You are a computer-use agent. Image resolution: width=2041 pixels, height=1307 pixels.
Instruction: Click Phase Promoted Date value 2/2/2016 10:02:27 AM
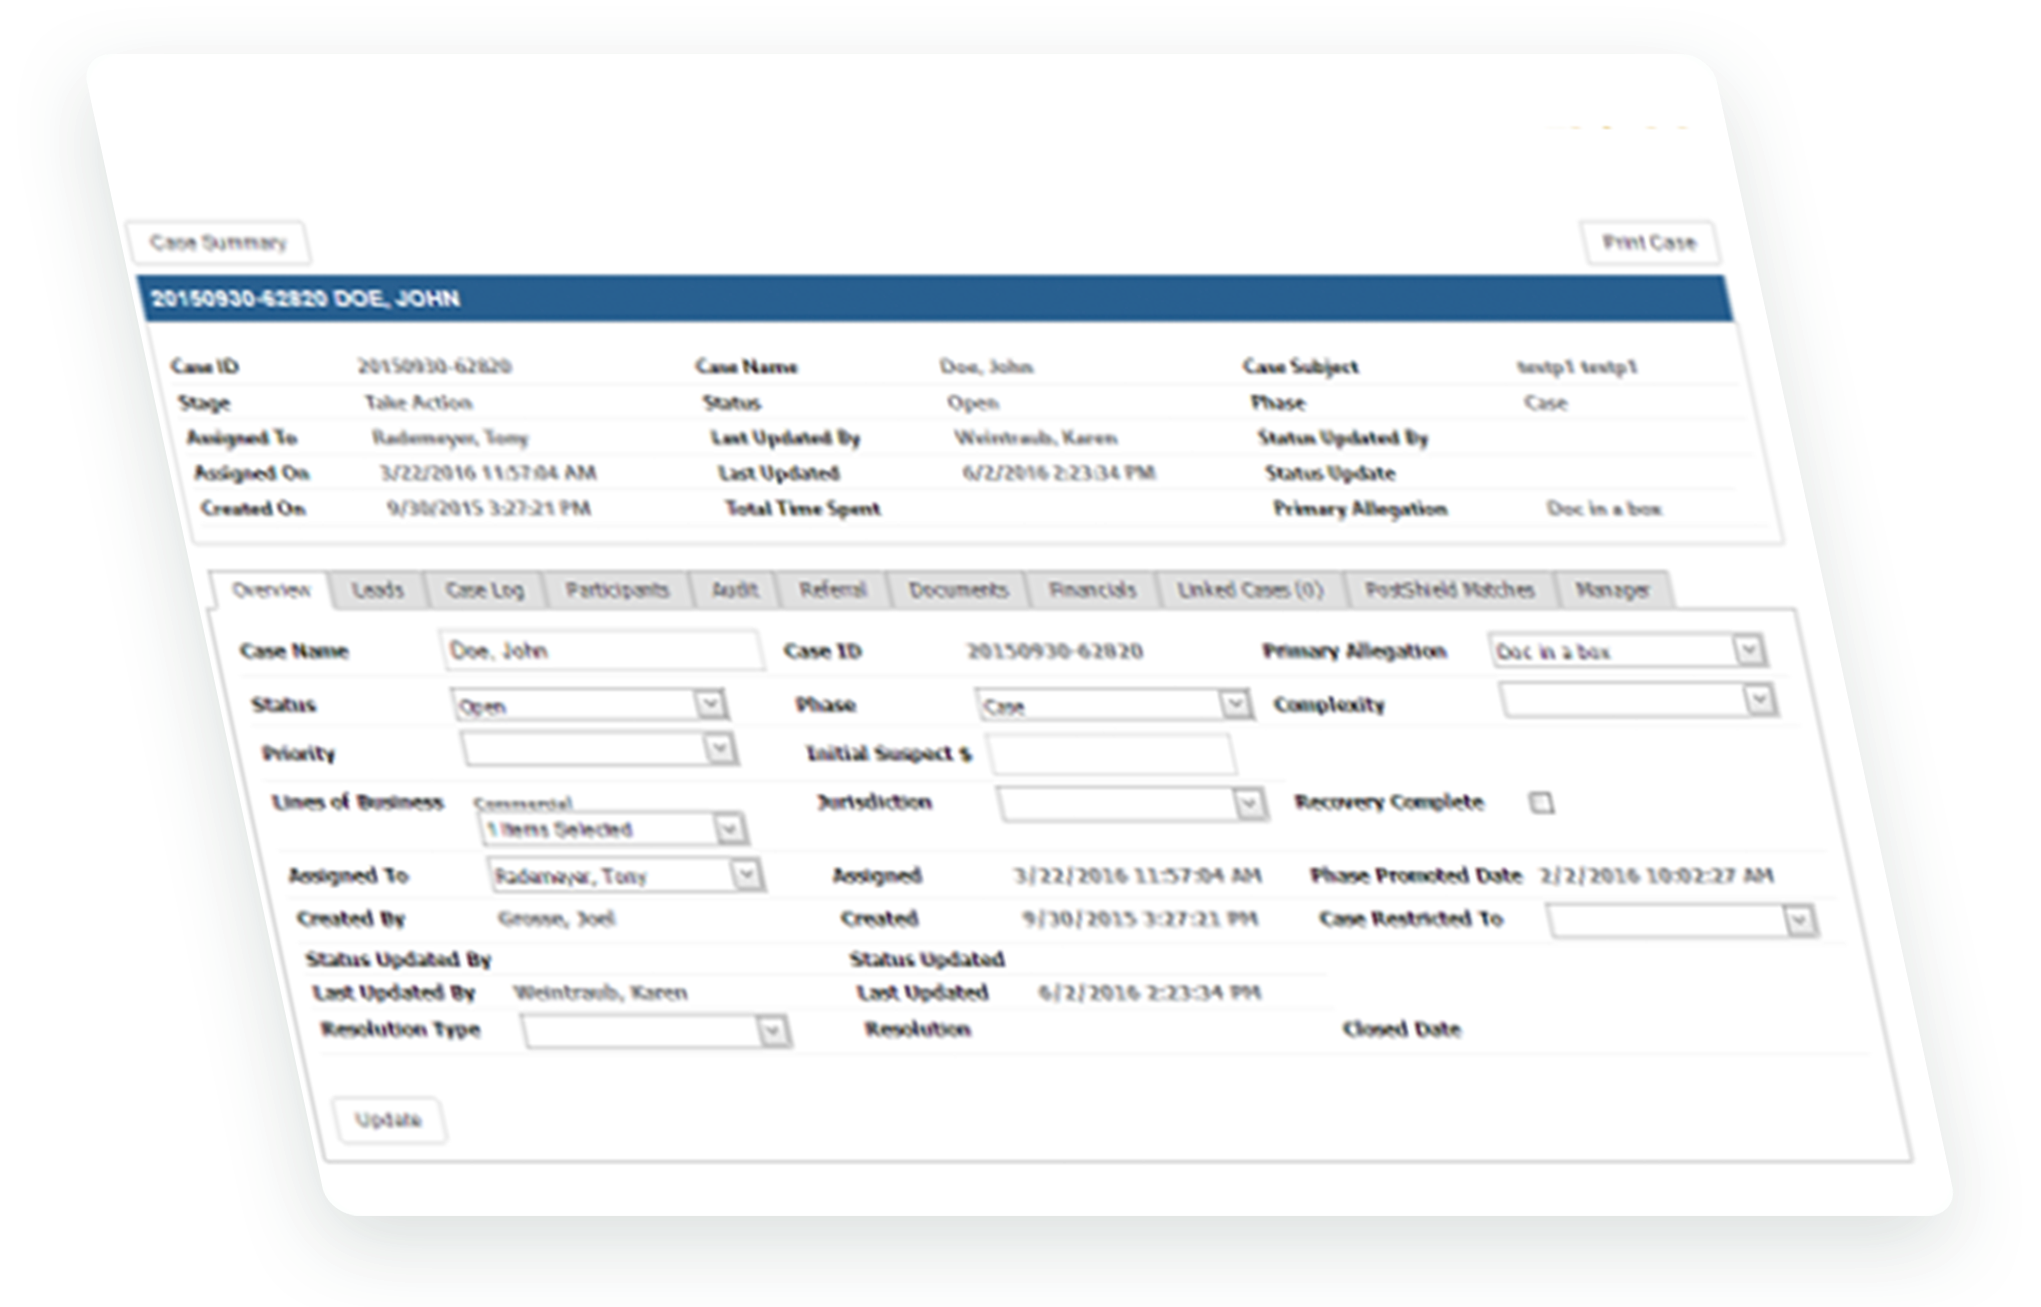1656,876
